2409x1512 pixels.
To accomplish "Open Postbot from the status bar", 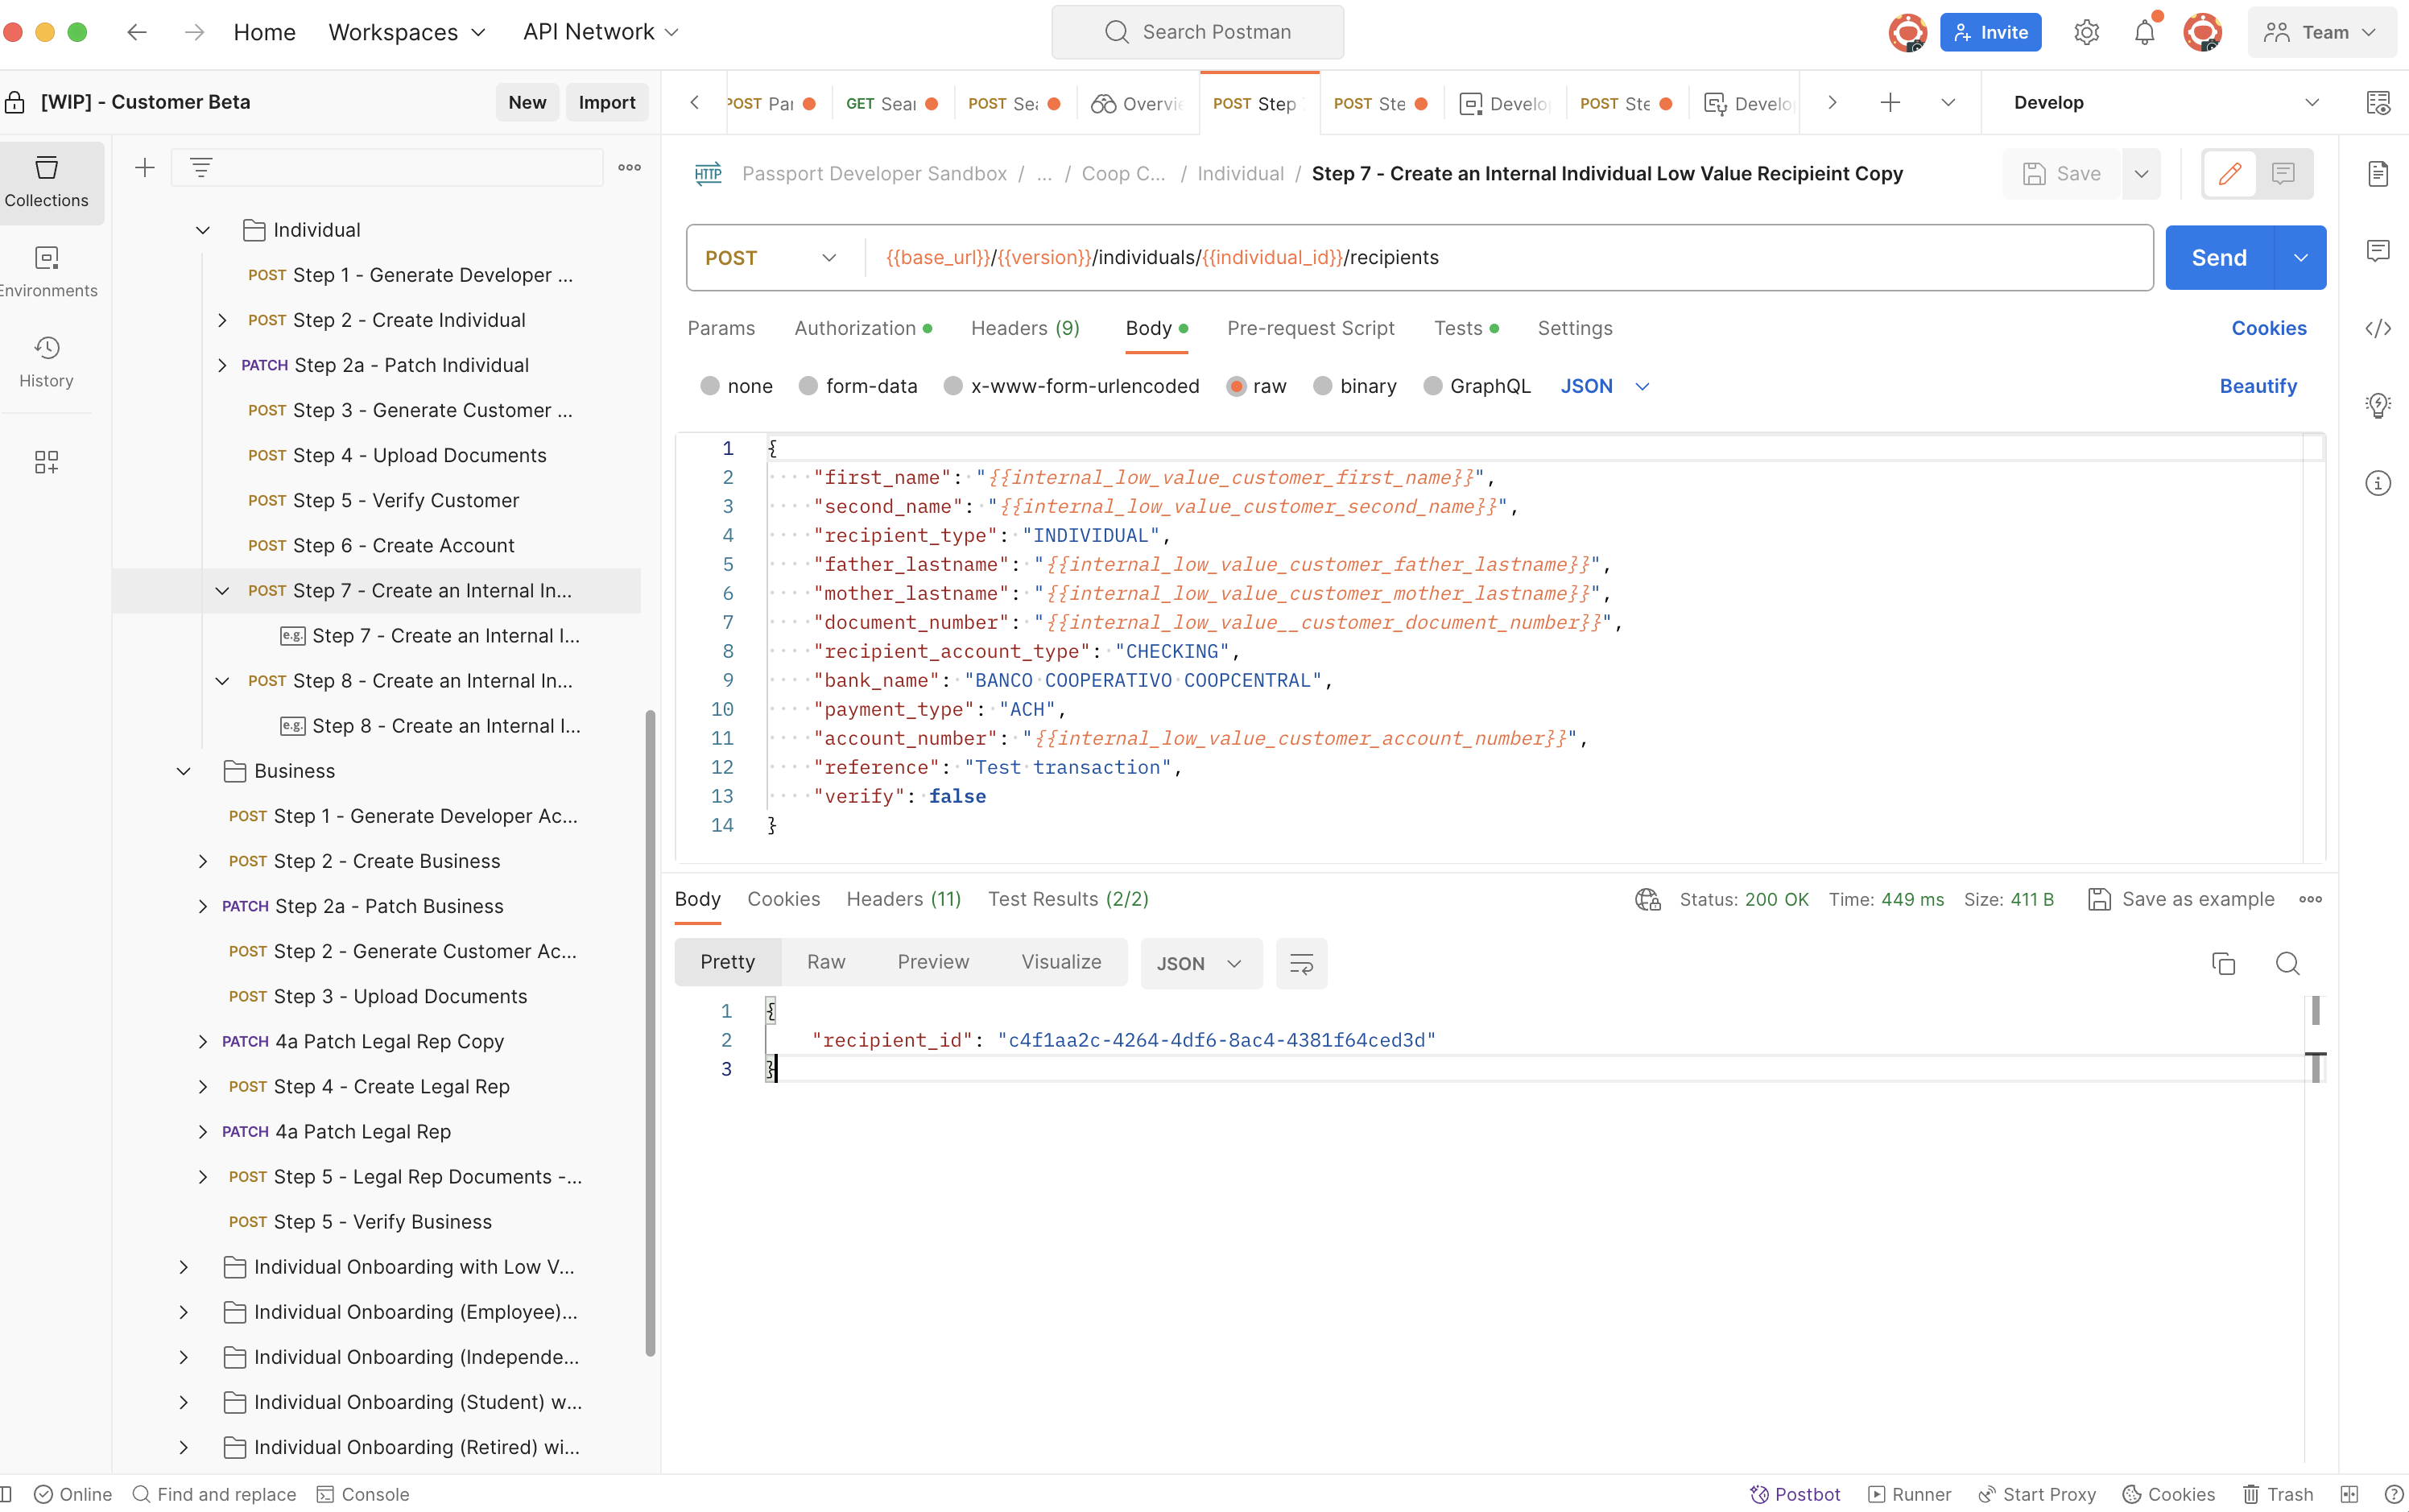I will [x=1795, y=1493].
